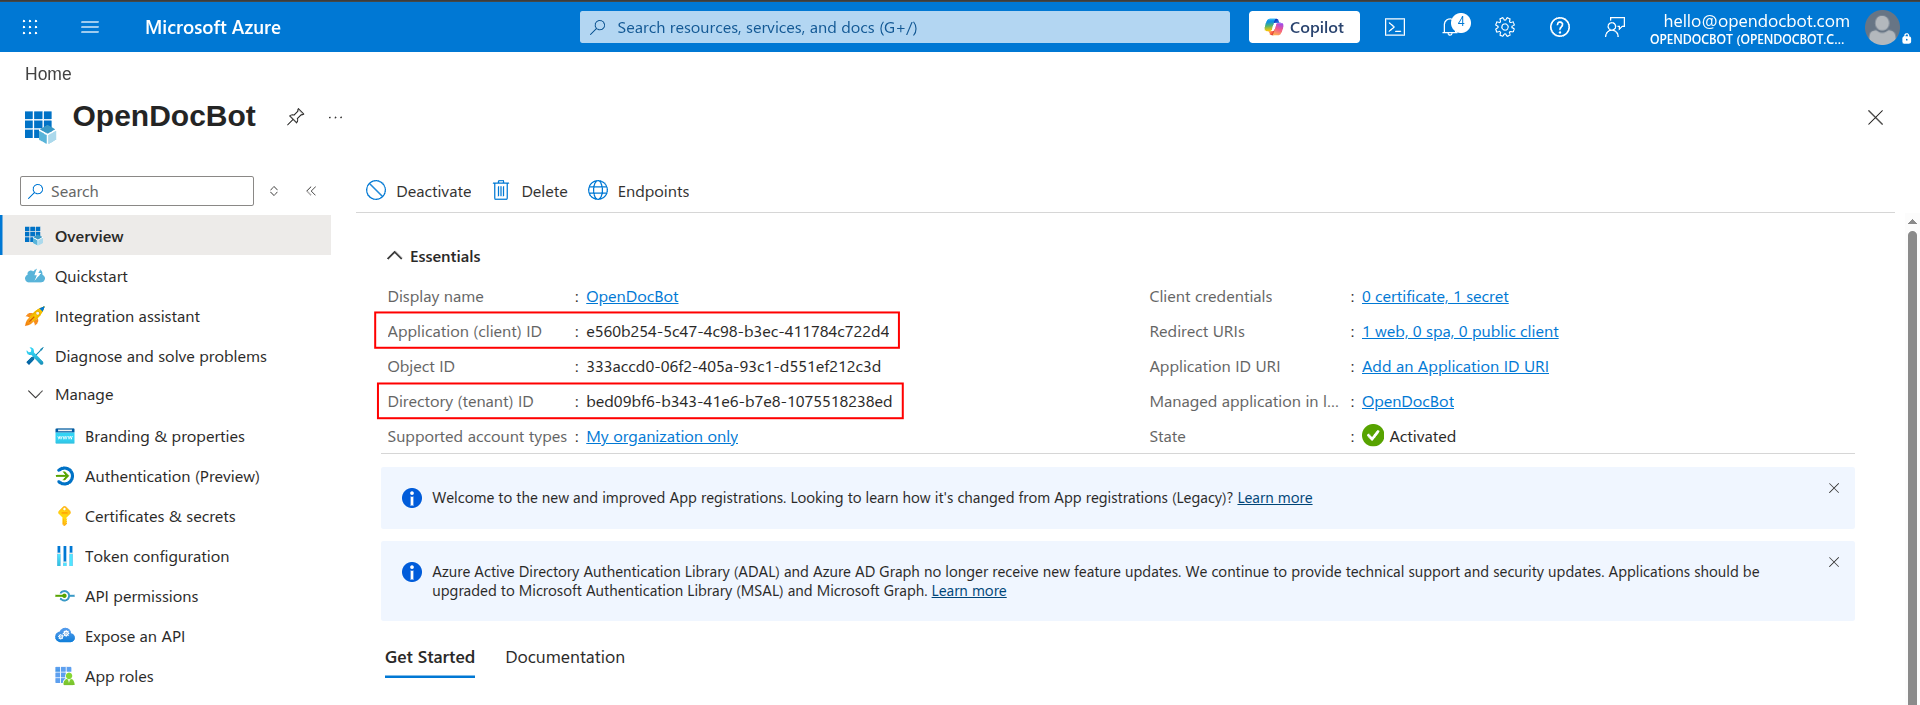The image size is (1920, 705).
Task: Click the My organization only link
Action: point(662,437)
